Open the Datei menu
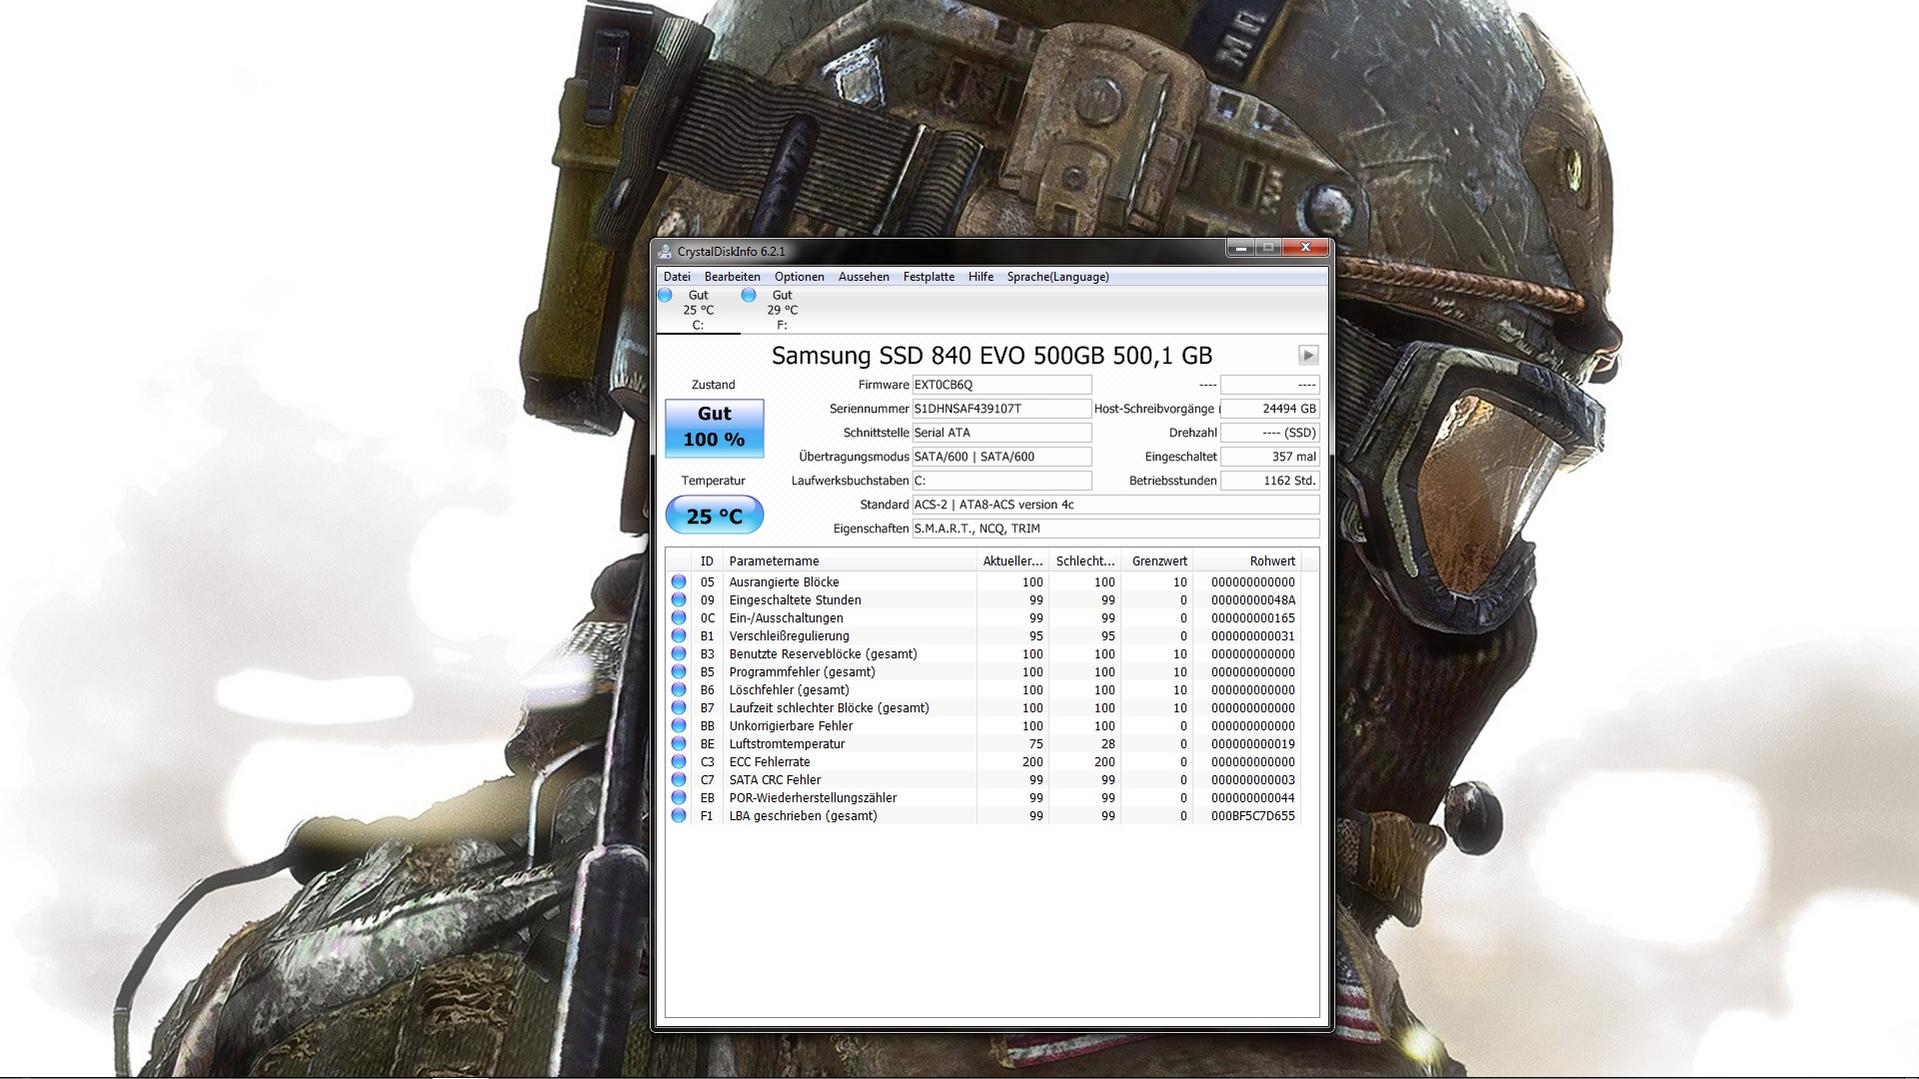Viewport: 1919px width, 1079px height. (677, 277)
